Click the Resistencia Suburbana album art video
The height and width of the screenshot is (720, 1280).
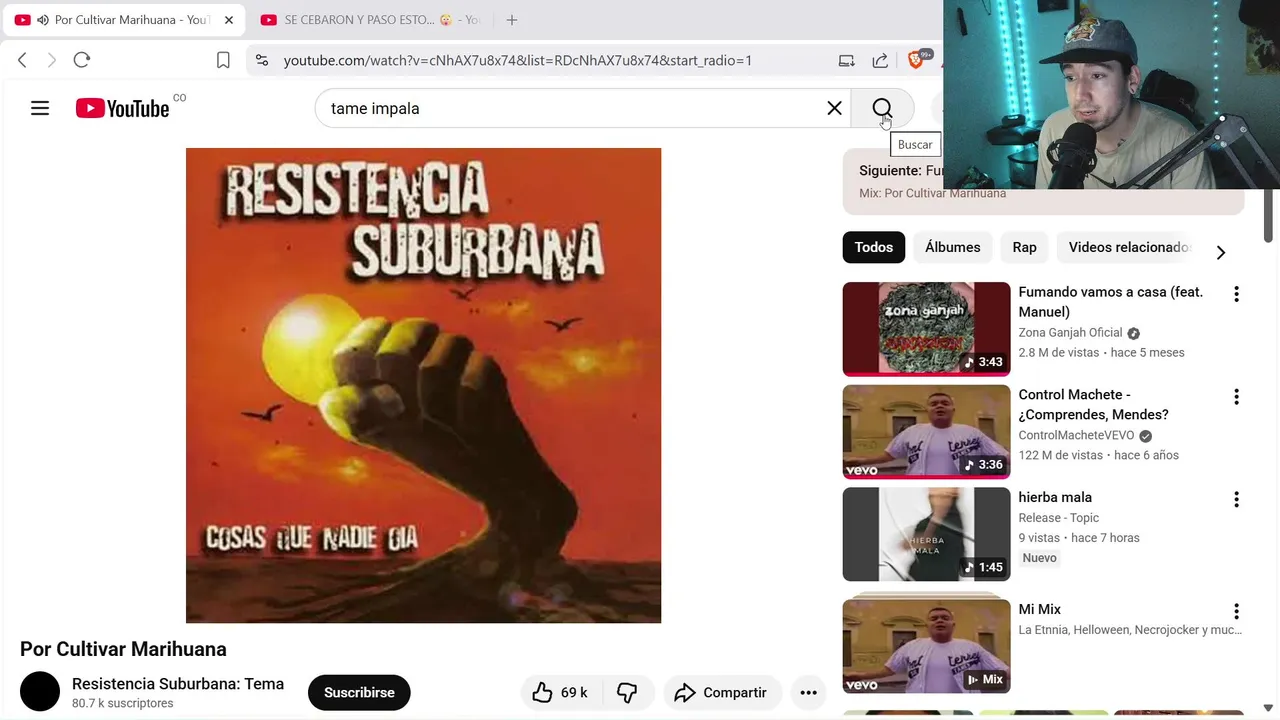pos(423,385)
